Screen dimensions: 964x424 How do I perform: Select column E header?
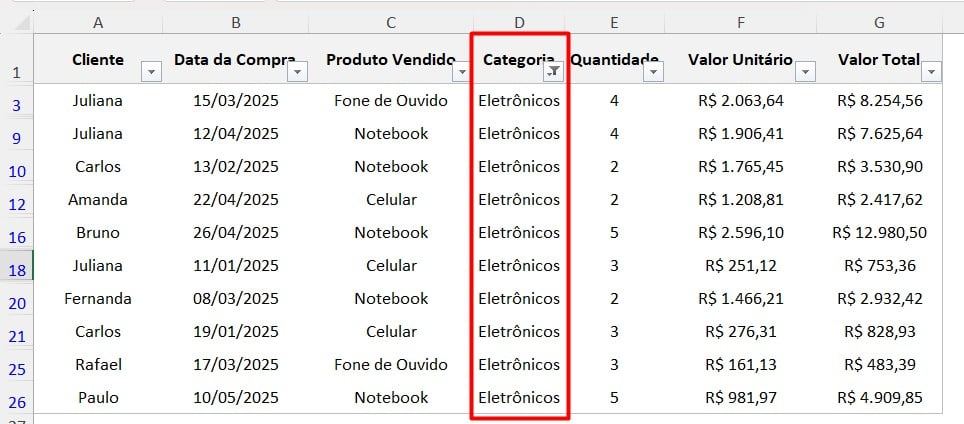[615, 23]
